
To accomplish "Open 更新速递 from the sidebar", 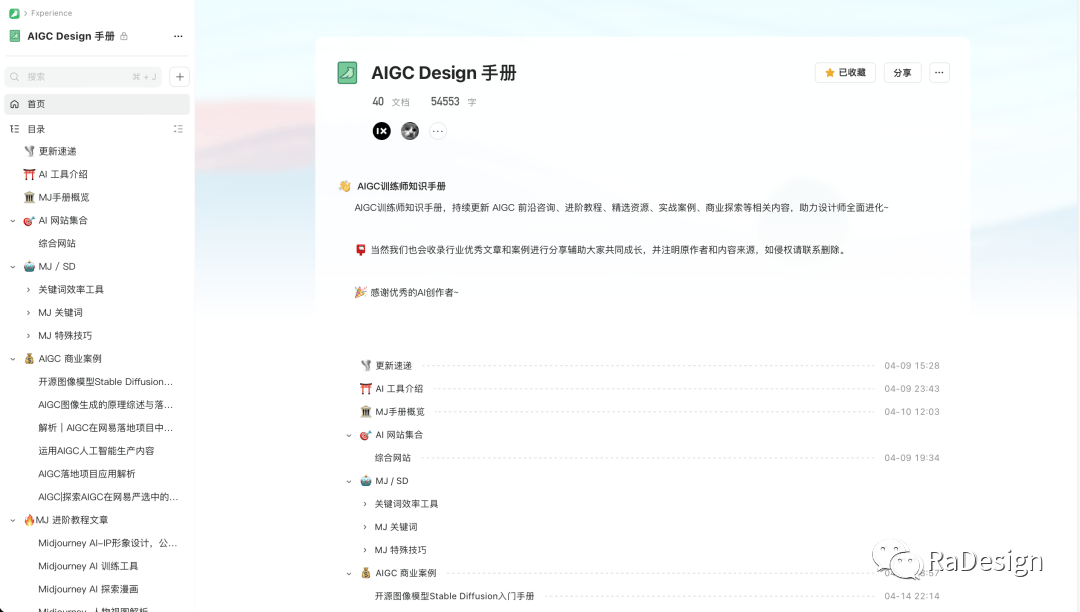I will pos(57,151).
